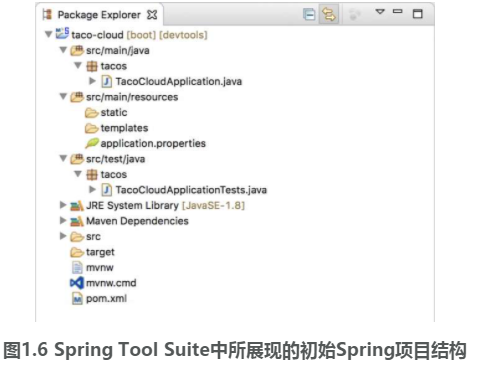Collapse the src/main/java source folder
This screenshot has height=368, width=482.
[x=63, y=50]
